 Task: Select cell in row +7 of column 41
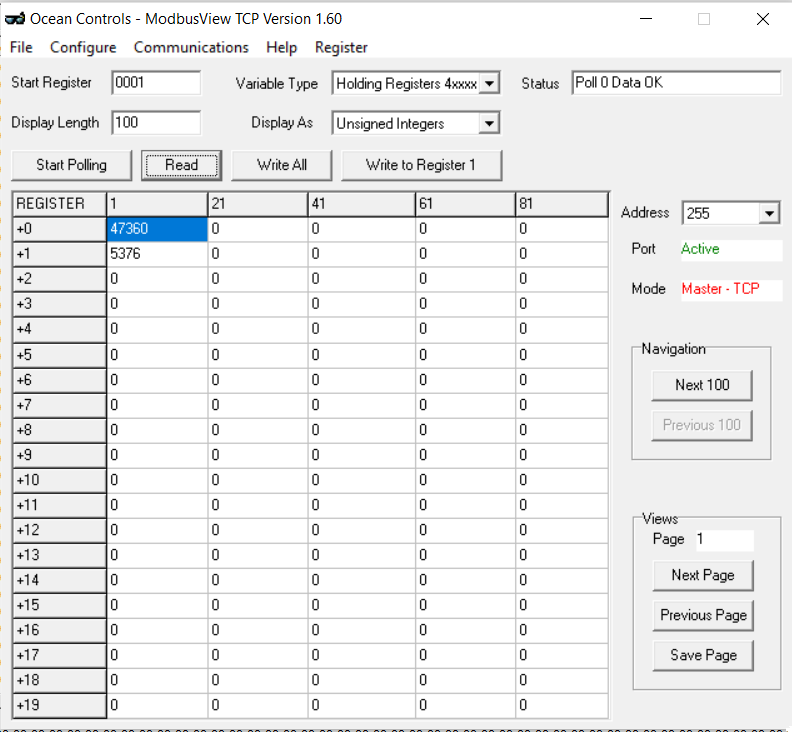tap(361, 405)
